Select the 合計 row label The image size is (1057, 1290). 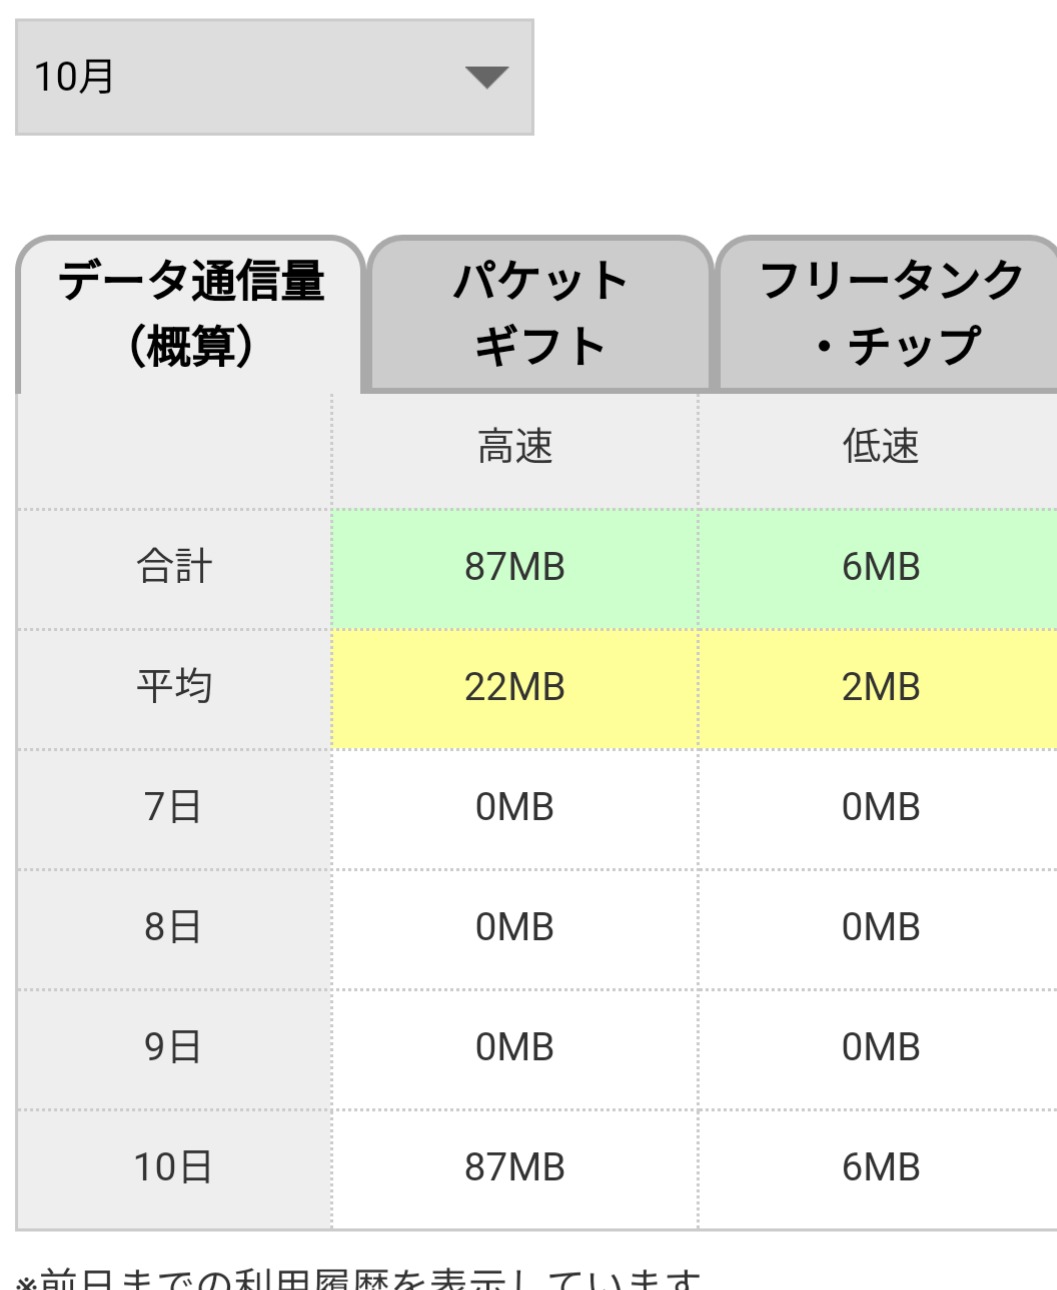pyautogui.click(x=174, y=567)
